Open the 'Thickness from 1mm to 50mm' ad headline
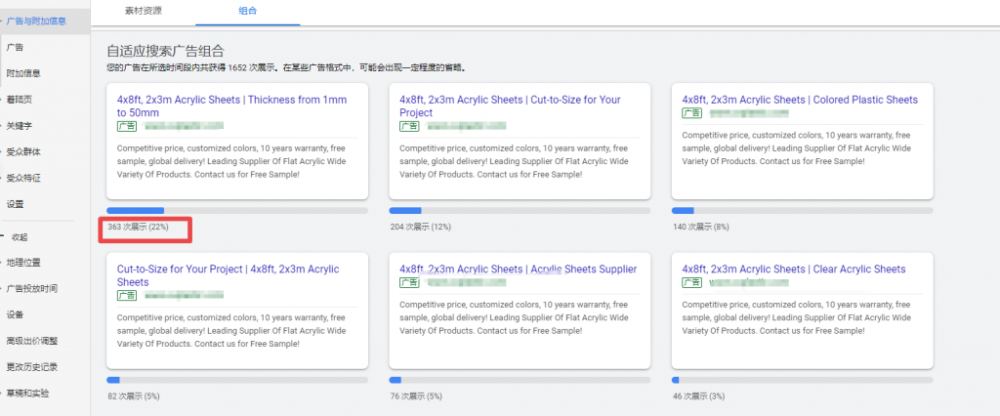1000x416 pixels. pyautogui.click(x=231, y=106)
